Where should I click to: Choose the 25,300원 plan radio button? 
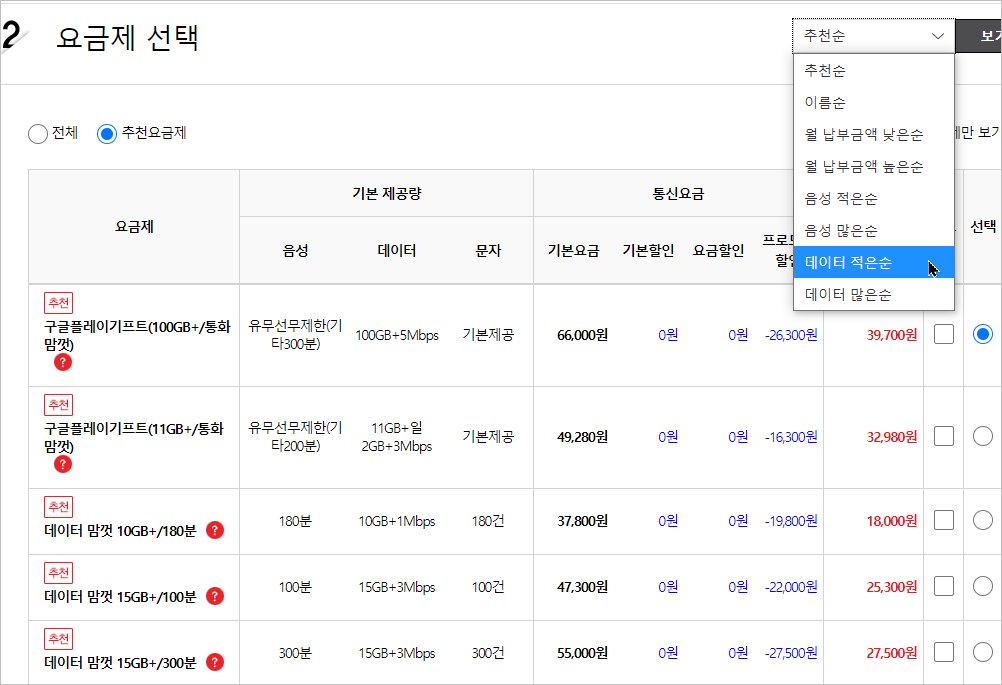[x=982, y=586]
